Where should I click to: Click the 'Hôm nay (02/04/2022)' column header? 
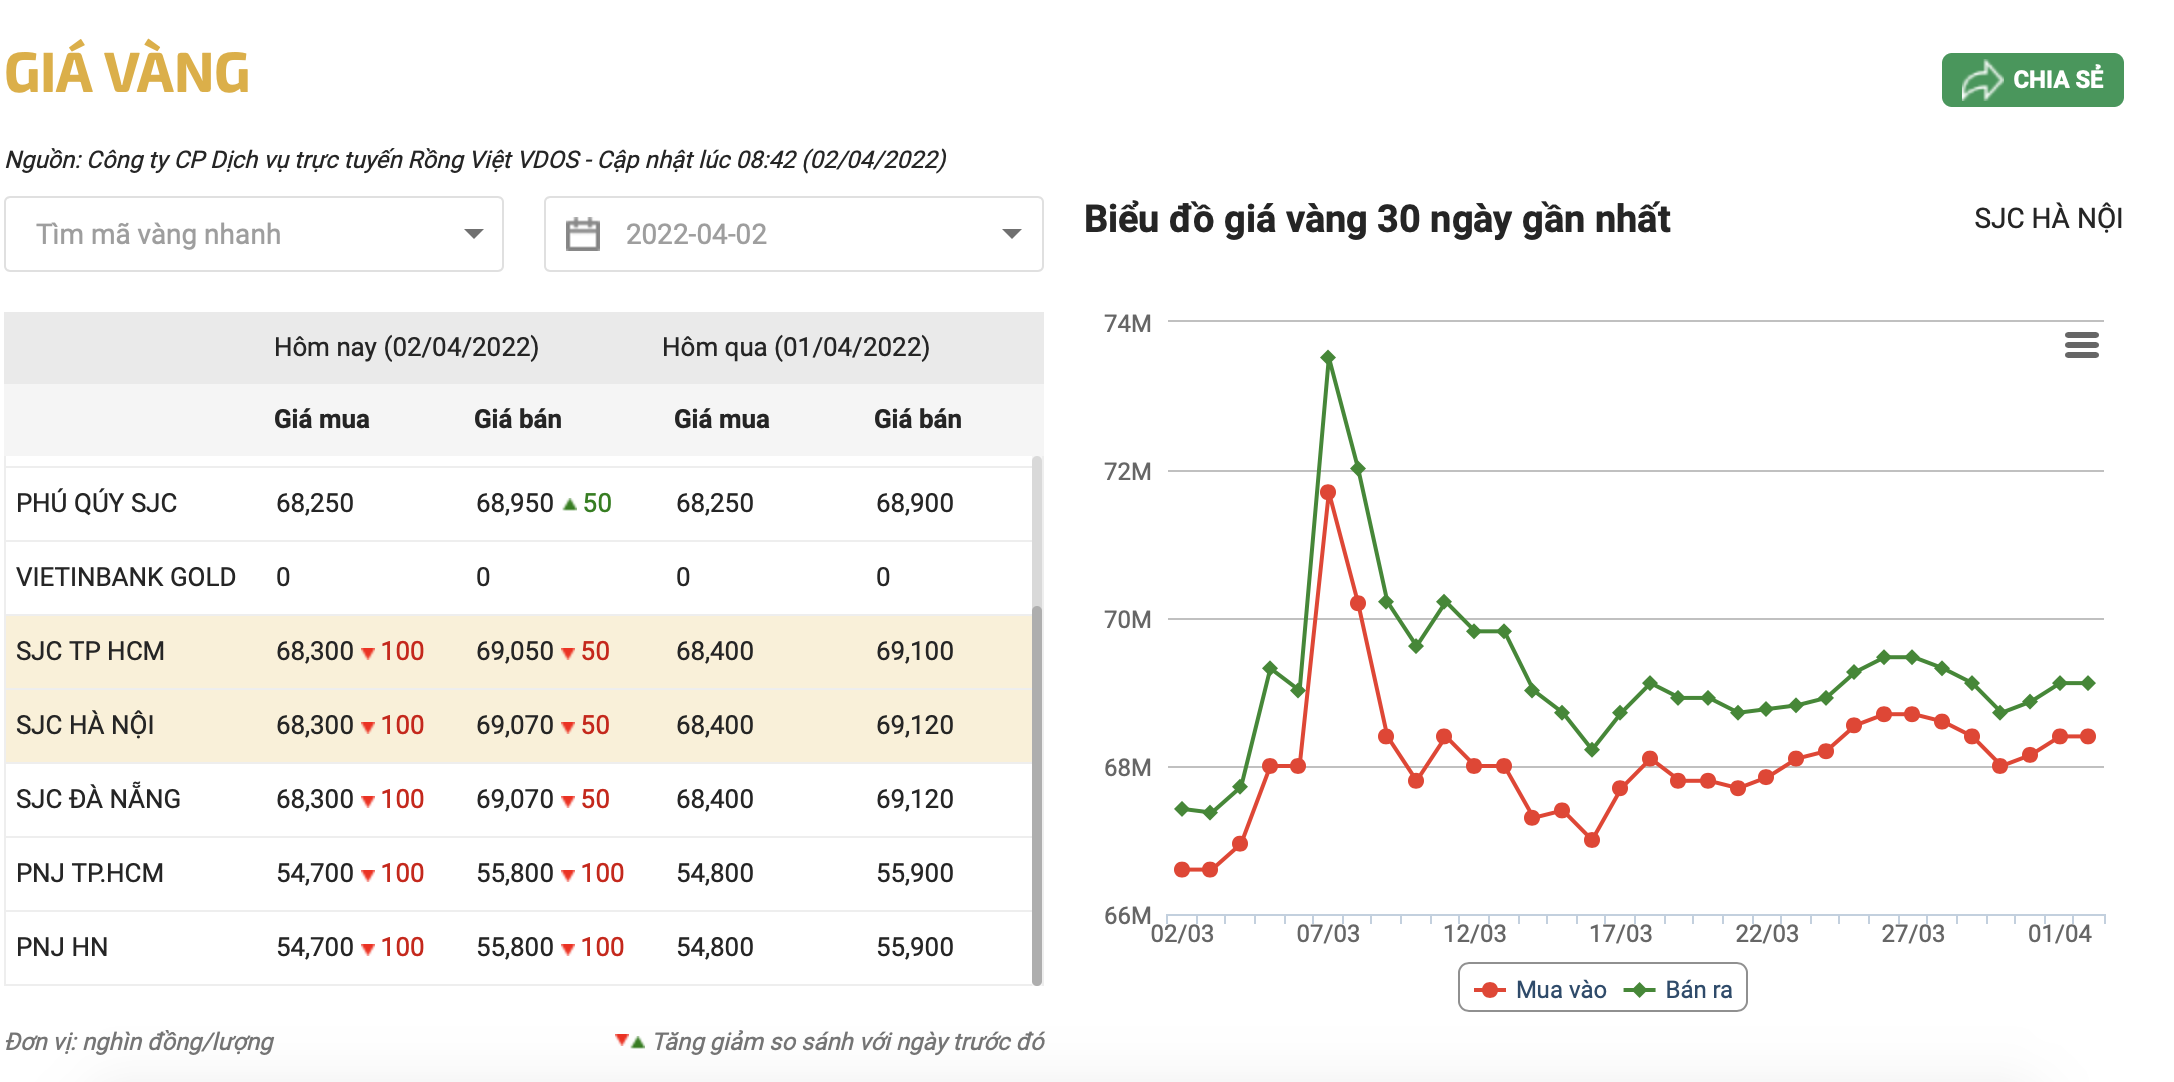pyautogui.click(x=406, y=347)
